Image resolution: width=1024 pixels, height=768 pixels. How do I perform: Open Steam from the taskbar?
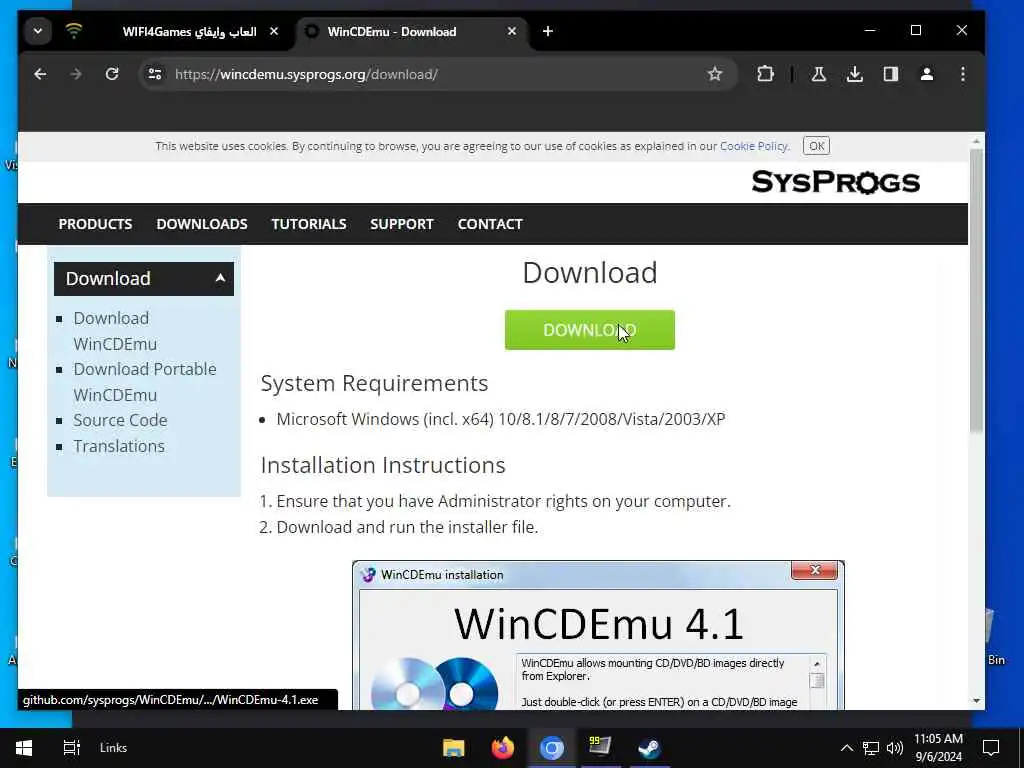pos(649,748)
